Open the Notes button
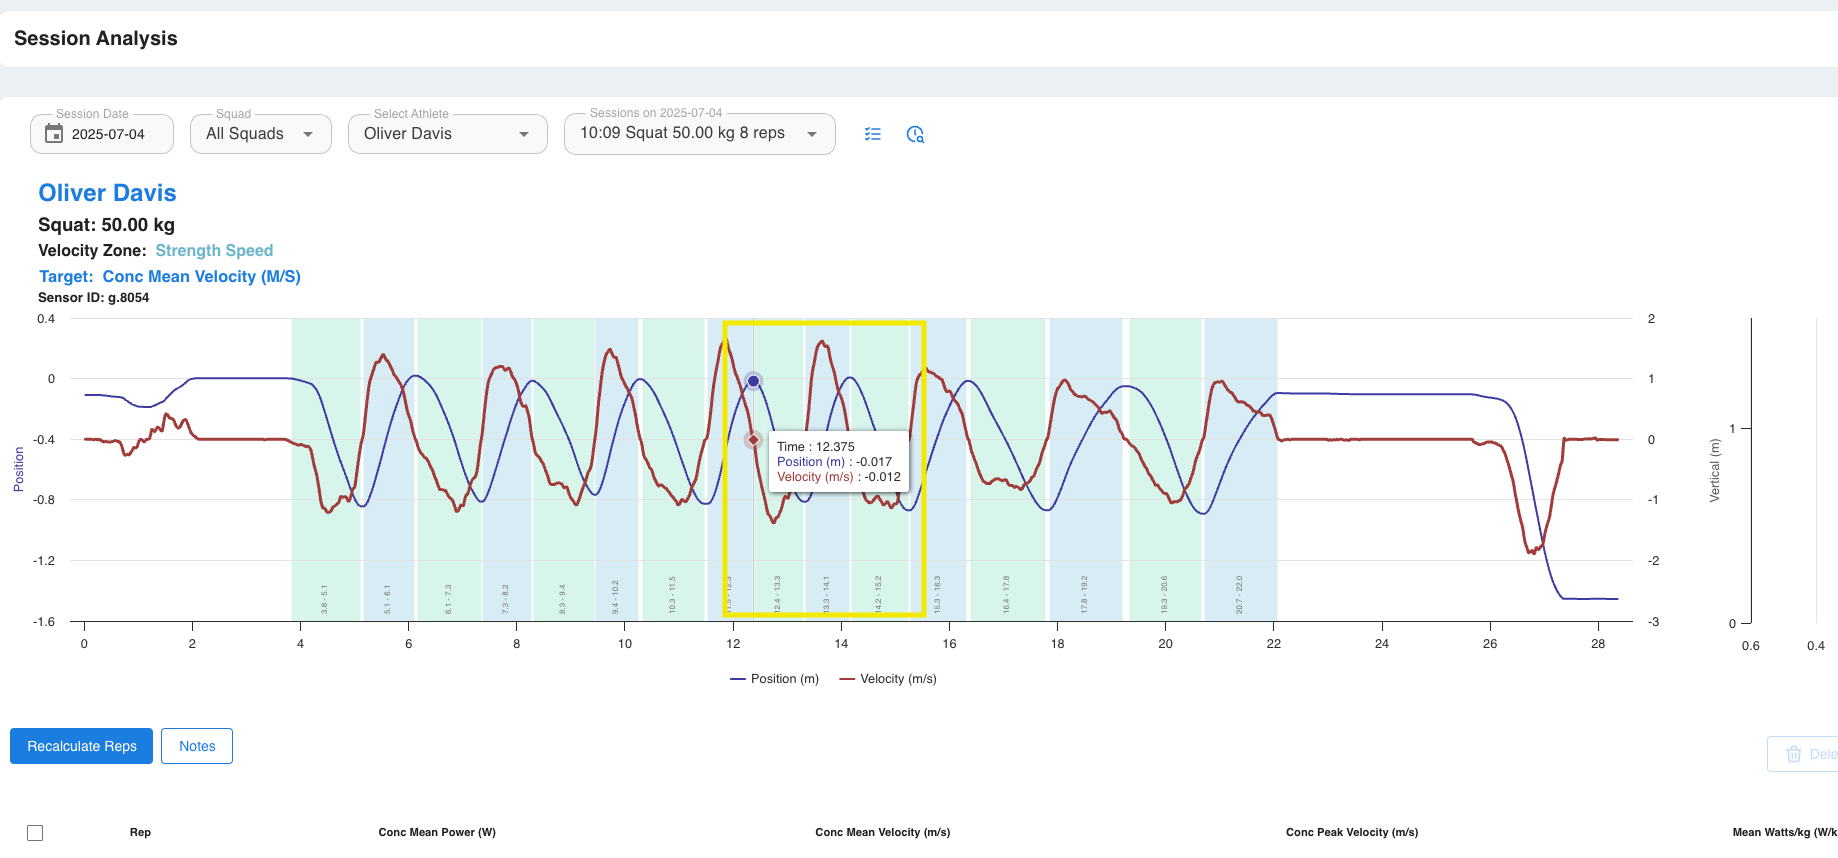 tap(197, 746)
